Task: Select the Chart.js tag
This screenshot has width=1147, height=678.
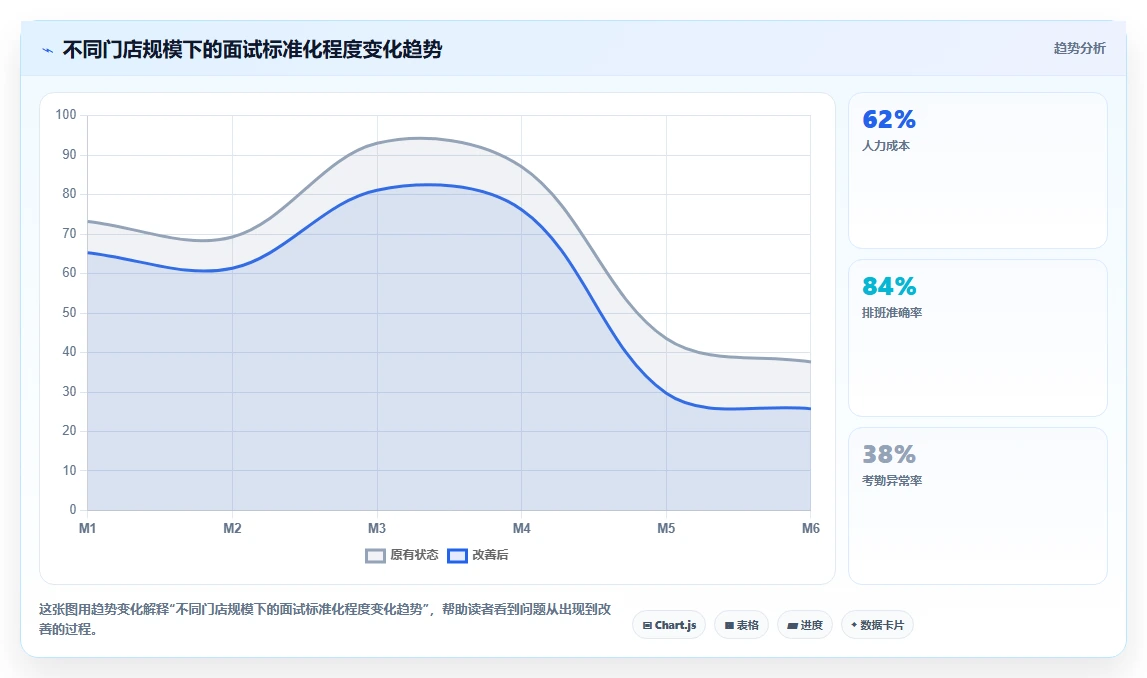Action: tap(669, 625)
